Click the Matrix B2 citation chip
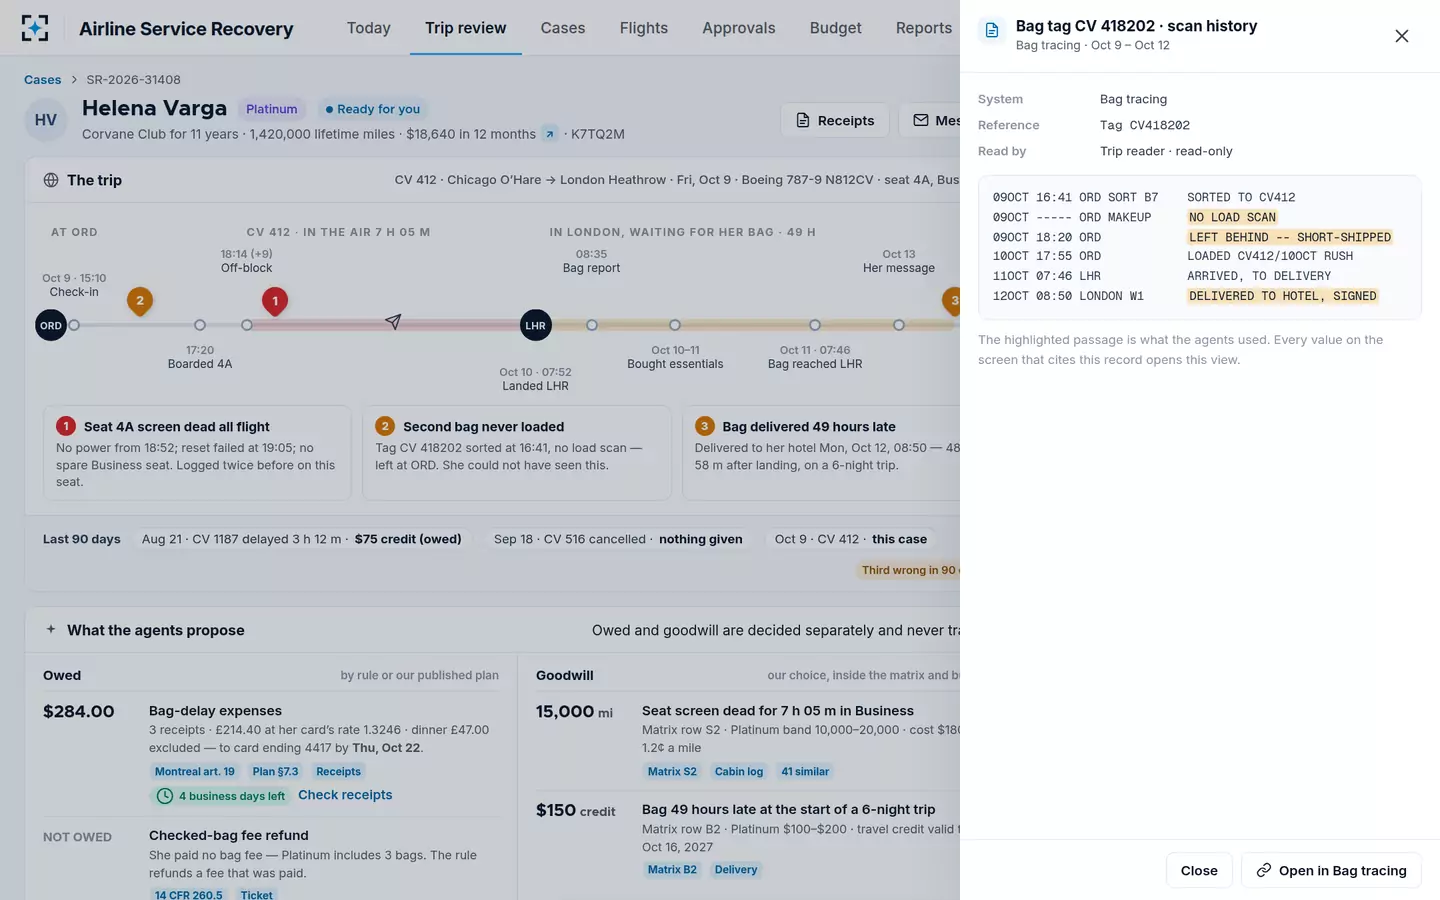 [x=672, y=870]
